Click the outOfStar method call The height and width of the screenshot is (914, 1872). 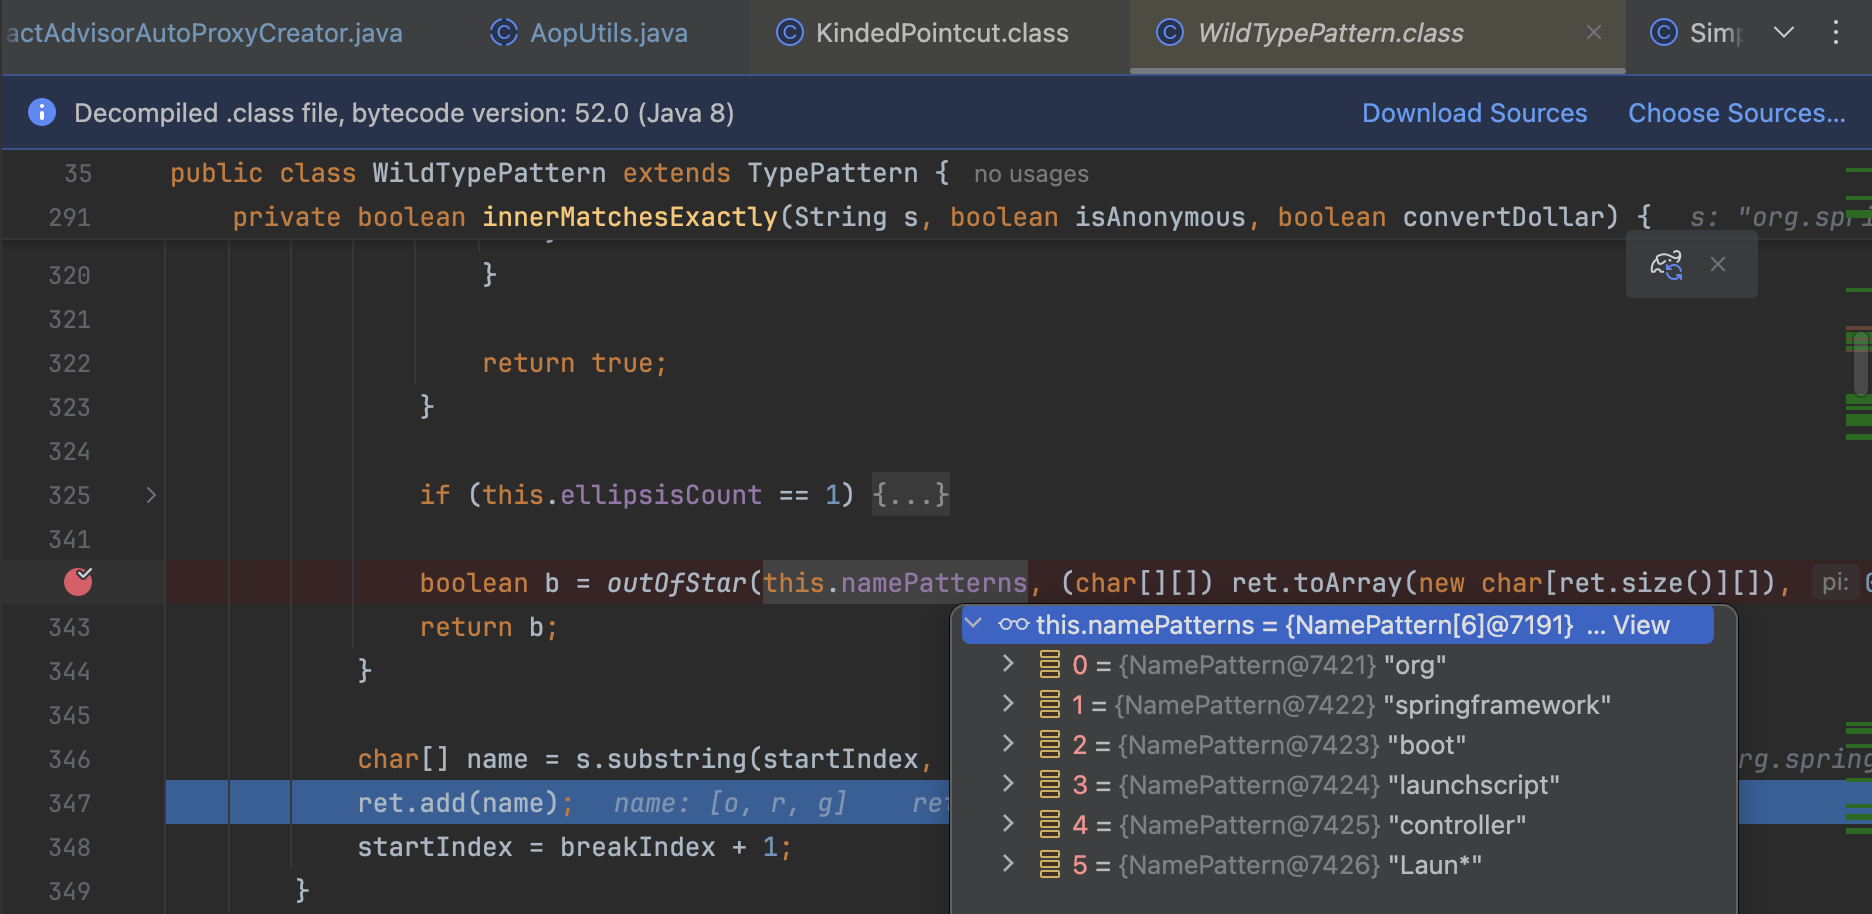click(676, 583)
